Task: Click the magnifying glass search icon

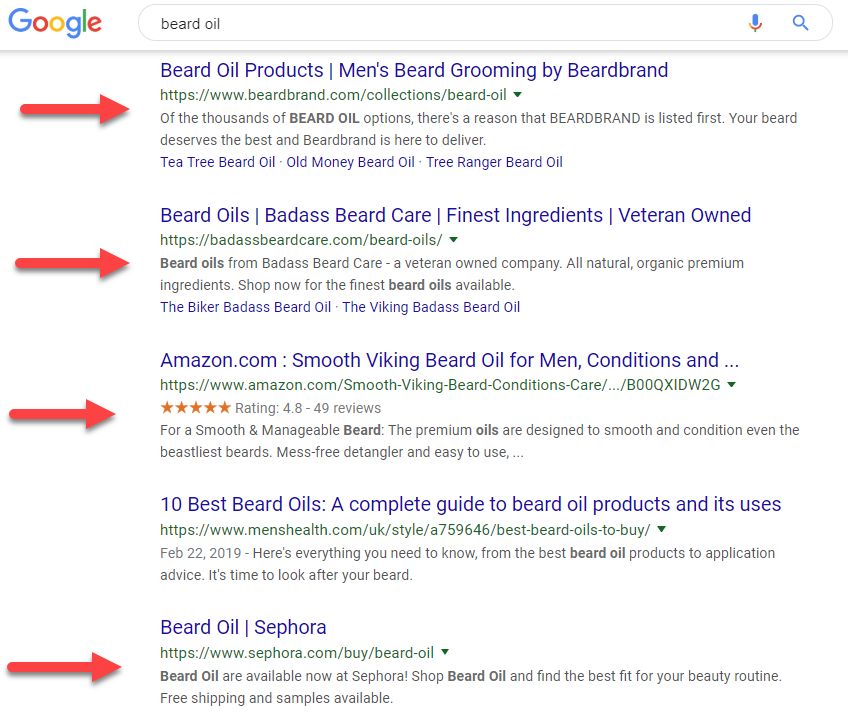Action: point(799,22)
